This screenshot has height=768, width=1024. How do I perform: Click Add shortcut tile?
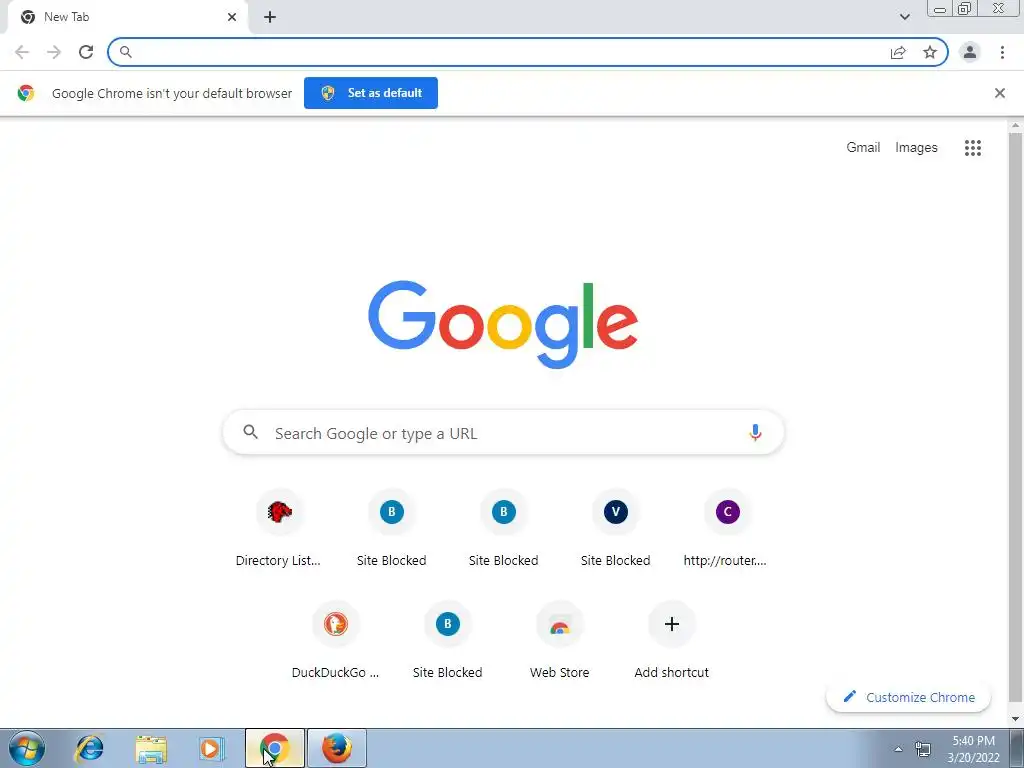tap(671, 640)
